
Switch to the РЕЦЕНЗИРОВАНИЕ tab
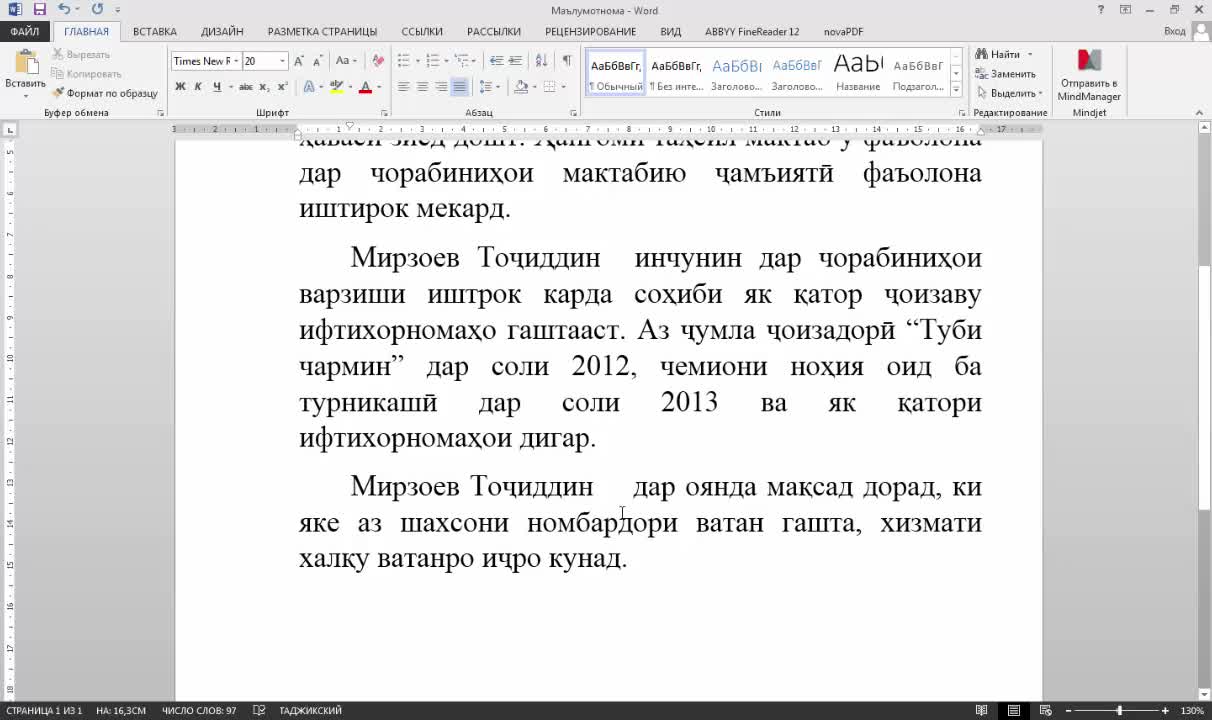[590, 32]
